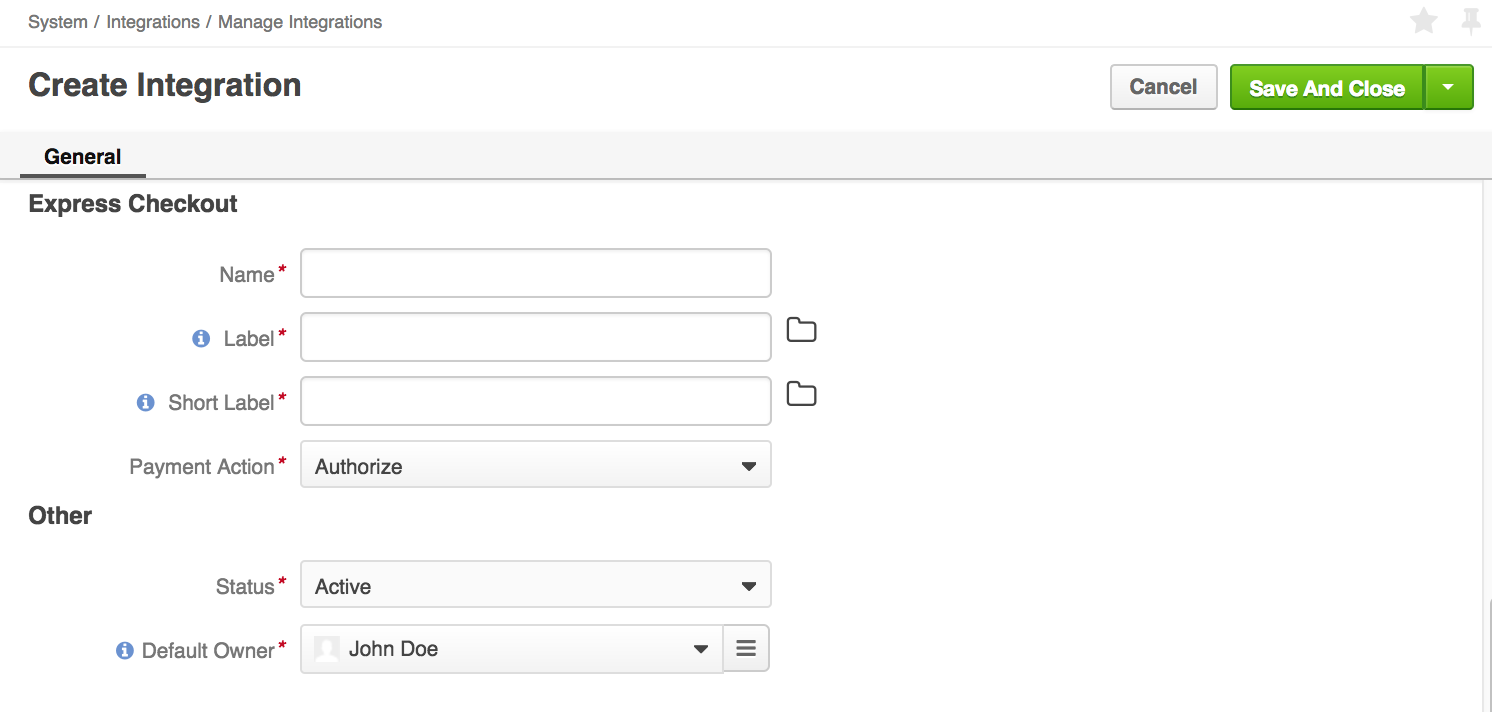1492x712 pixels.
Task: Click the Cancel button
Action: (1163, 87)
